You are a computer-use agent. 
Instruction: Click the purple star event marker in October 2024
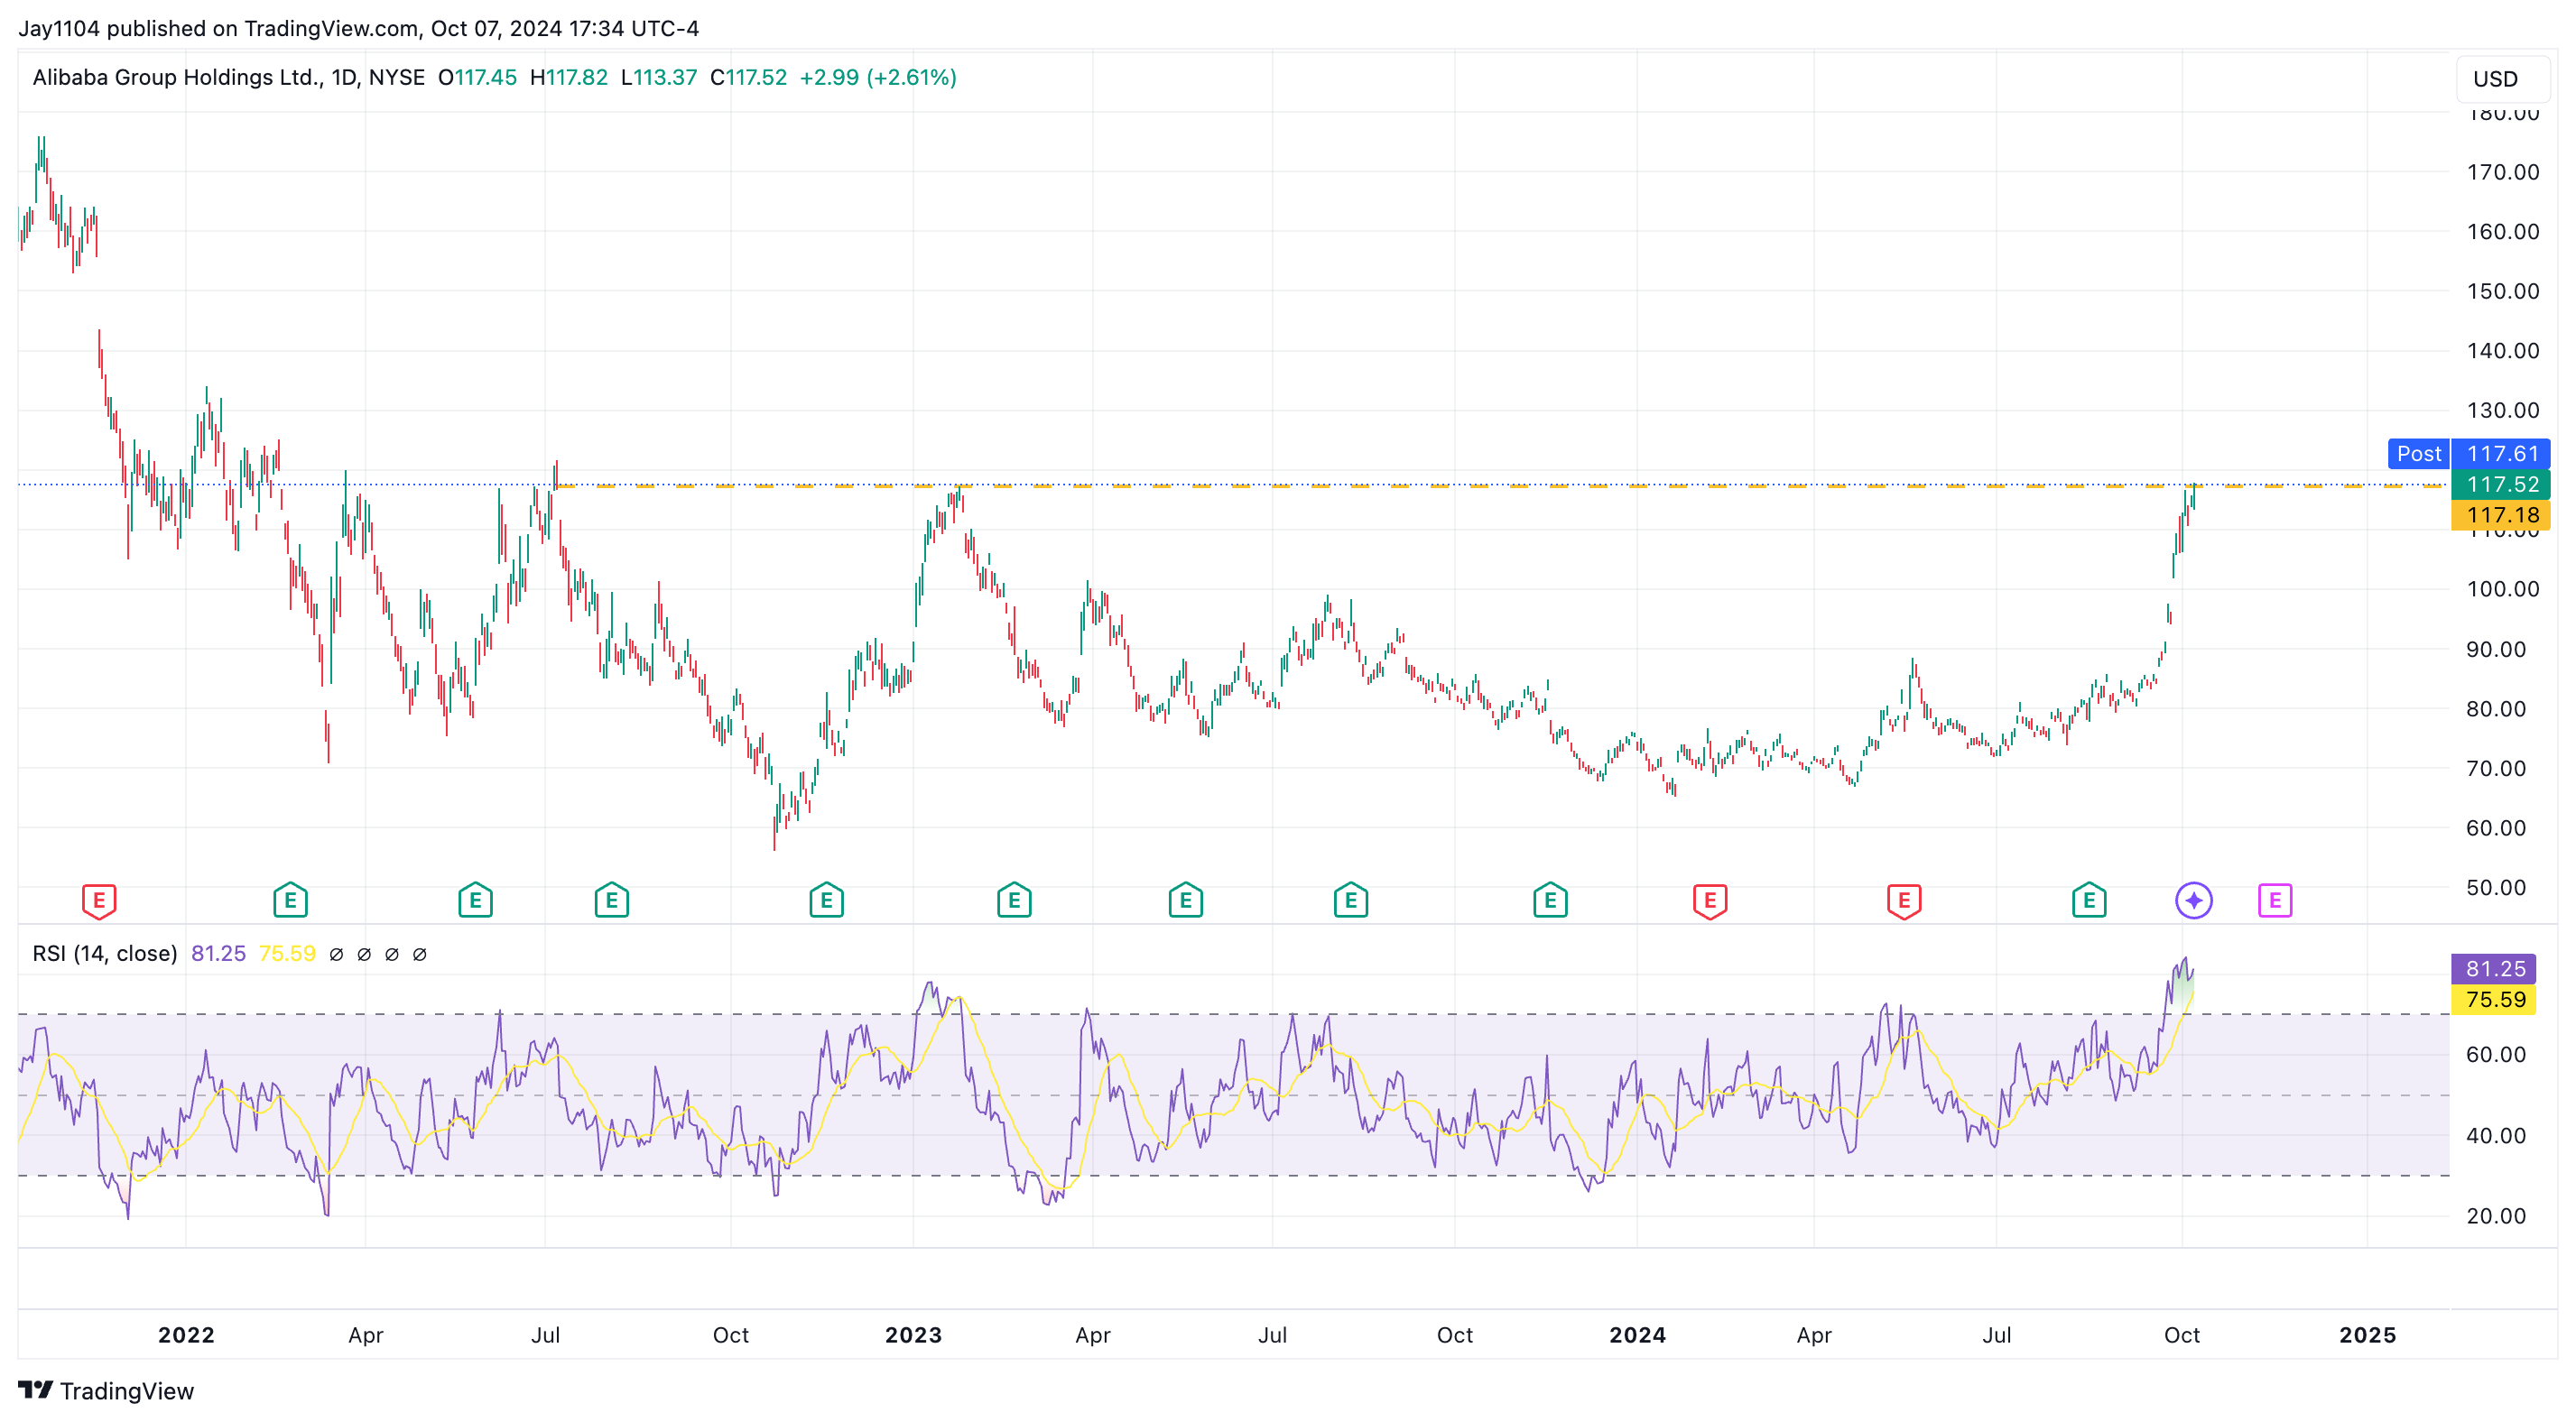click(x=2194, y=901)
